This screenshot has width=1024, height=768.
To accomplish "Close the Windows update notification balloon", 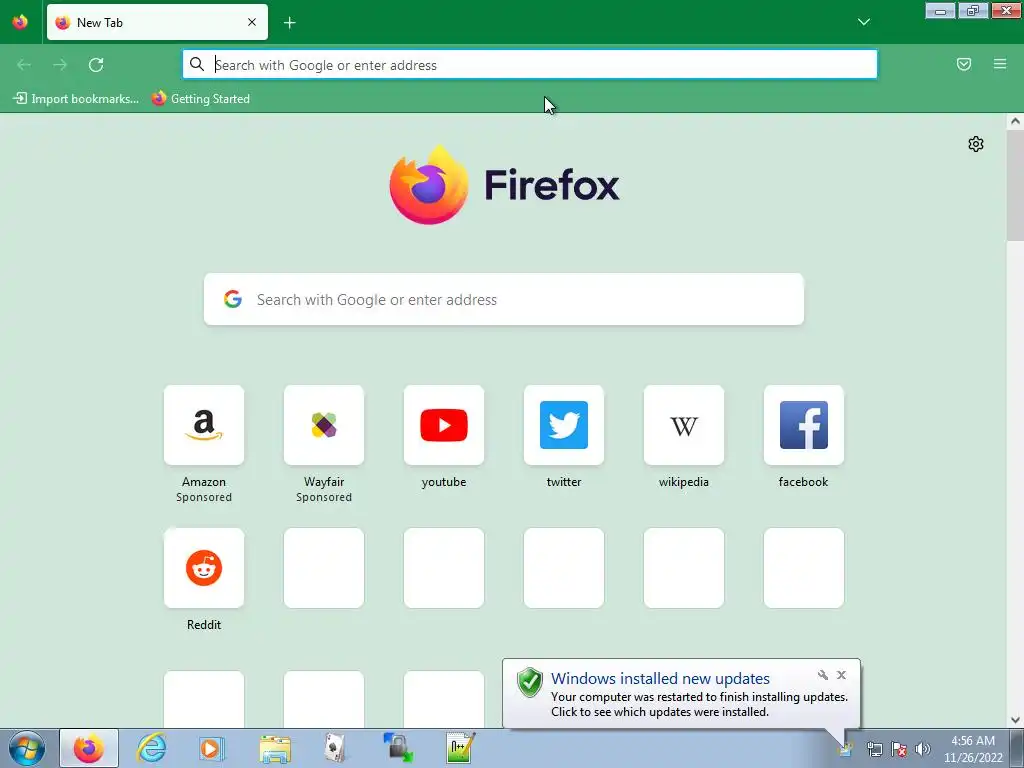I will click(841, 675).
